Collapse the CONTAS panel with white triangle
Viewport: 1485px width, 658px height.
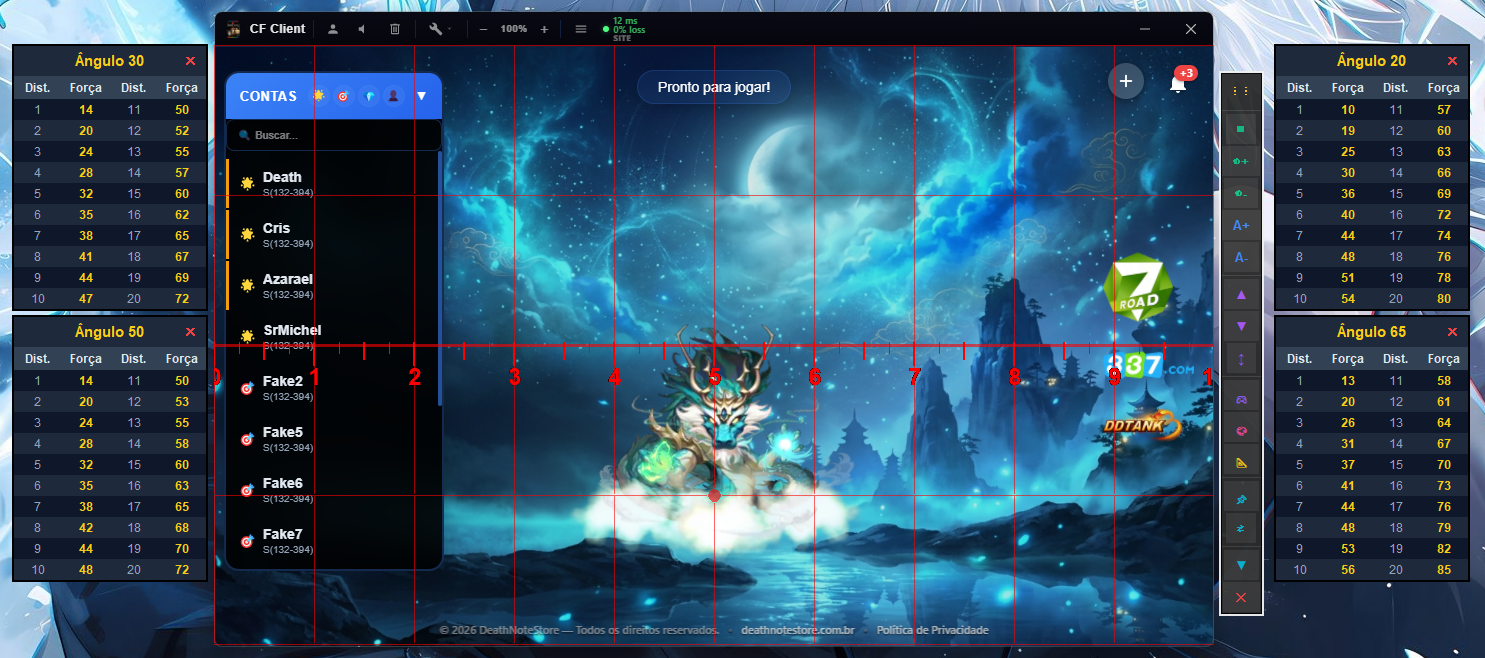click(422, 96)
